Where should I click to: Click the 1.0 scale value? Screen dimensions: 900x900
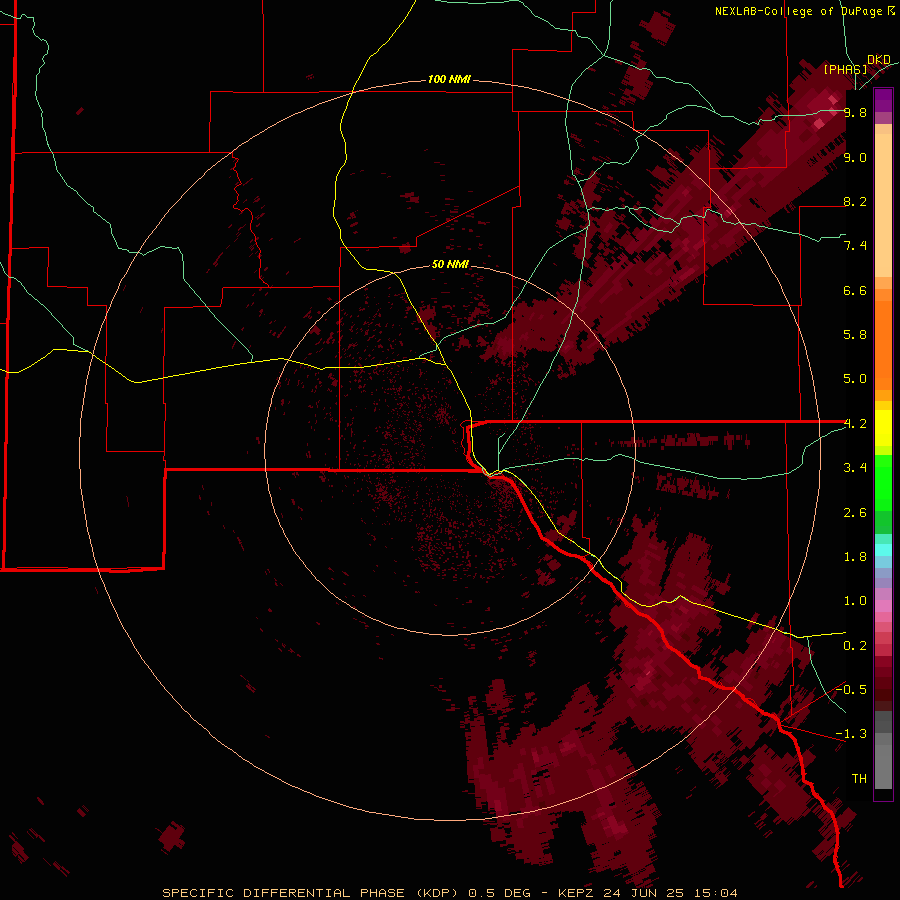[x=855, y=601]
